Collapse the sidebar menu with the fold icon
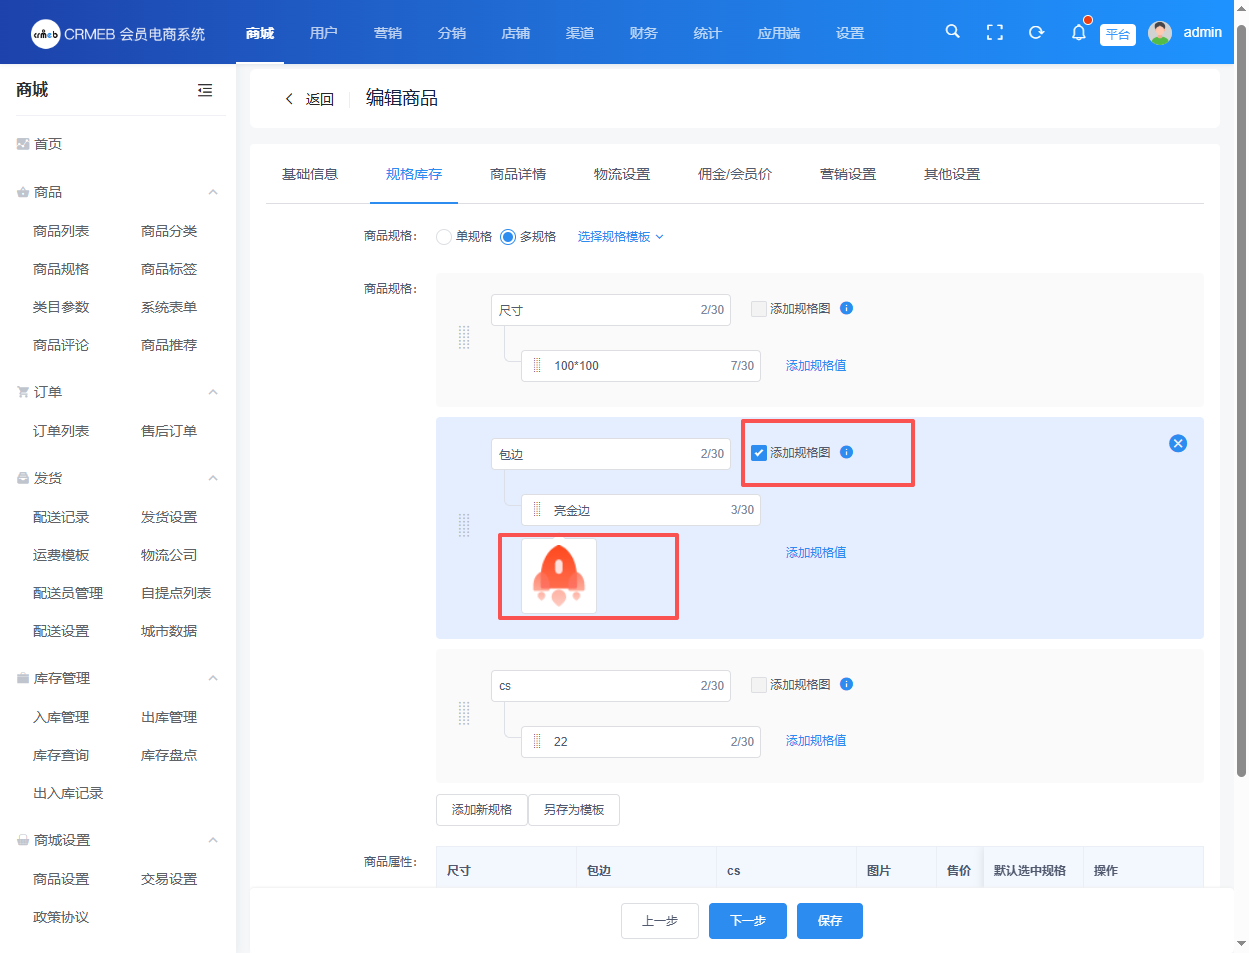Image resolution: width=1249 pixels, height=953 pixels. coord(205,90)
